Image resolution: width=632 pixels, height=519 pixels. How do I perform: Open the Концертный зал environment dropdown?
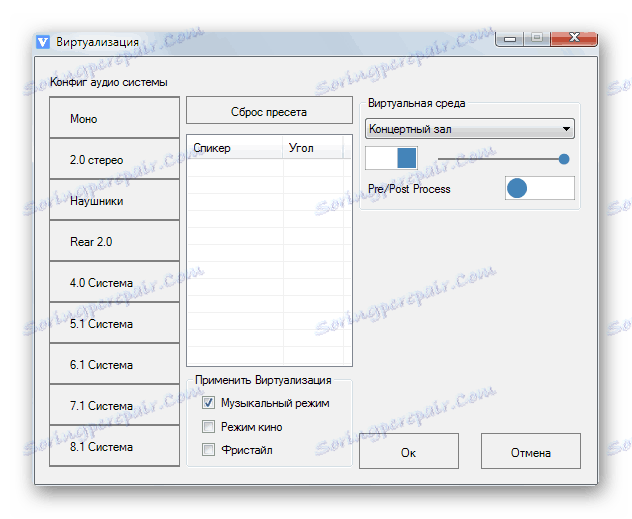470,129
